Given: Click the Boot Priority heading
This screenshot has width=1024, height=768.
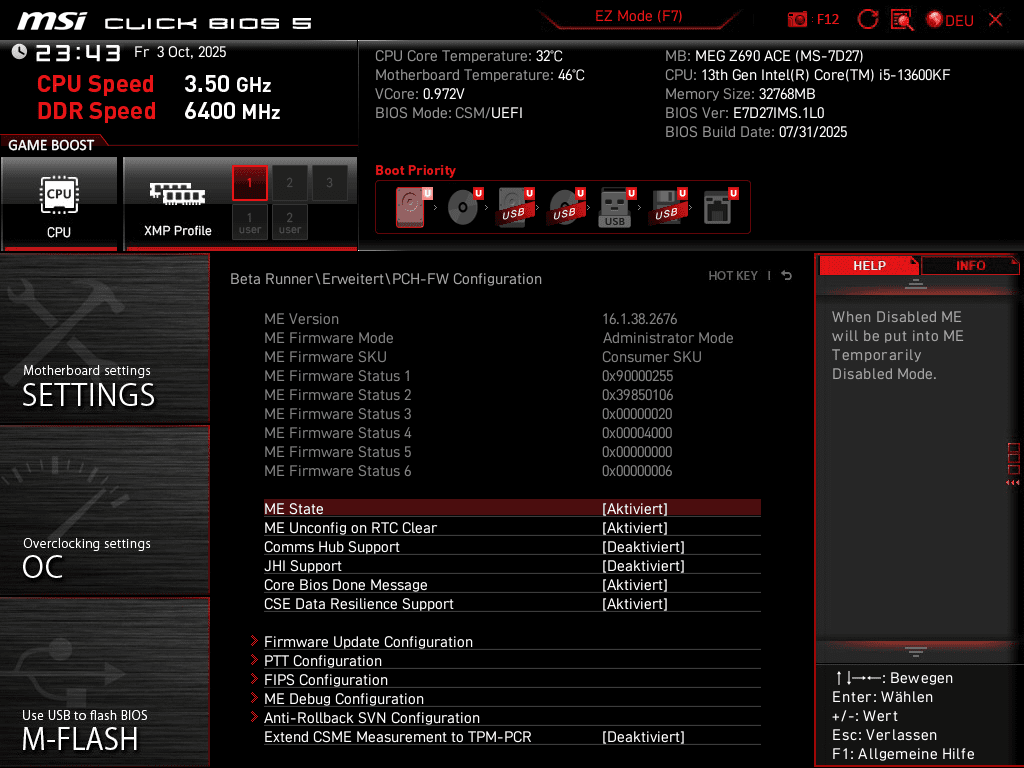Looking at the screenshot, I should coord(415,170).
